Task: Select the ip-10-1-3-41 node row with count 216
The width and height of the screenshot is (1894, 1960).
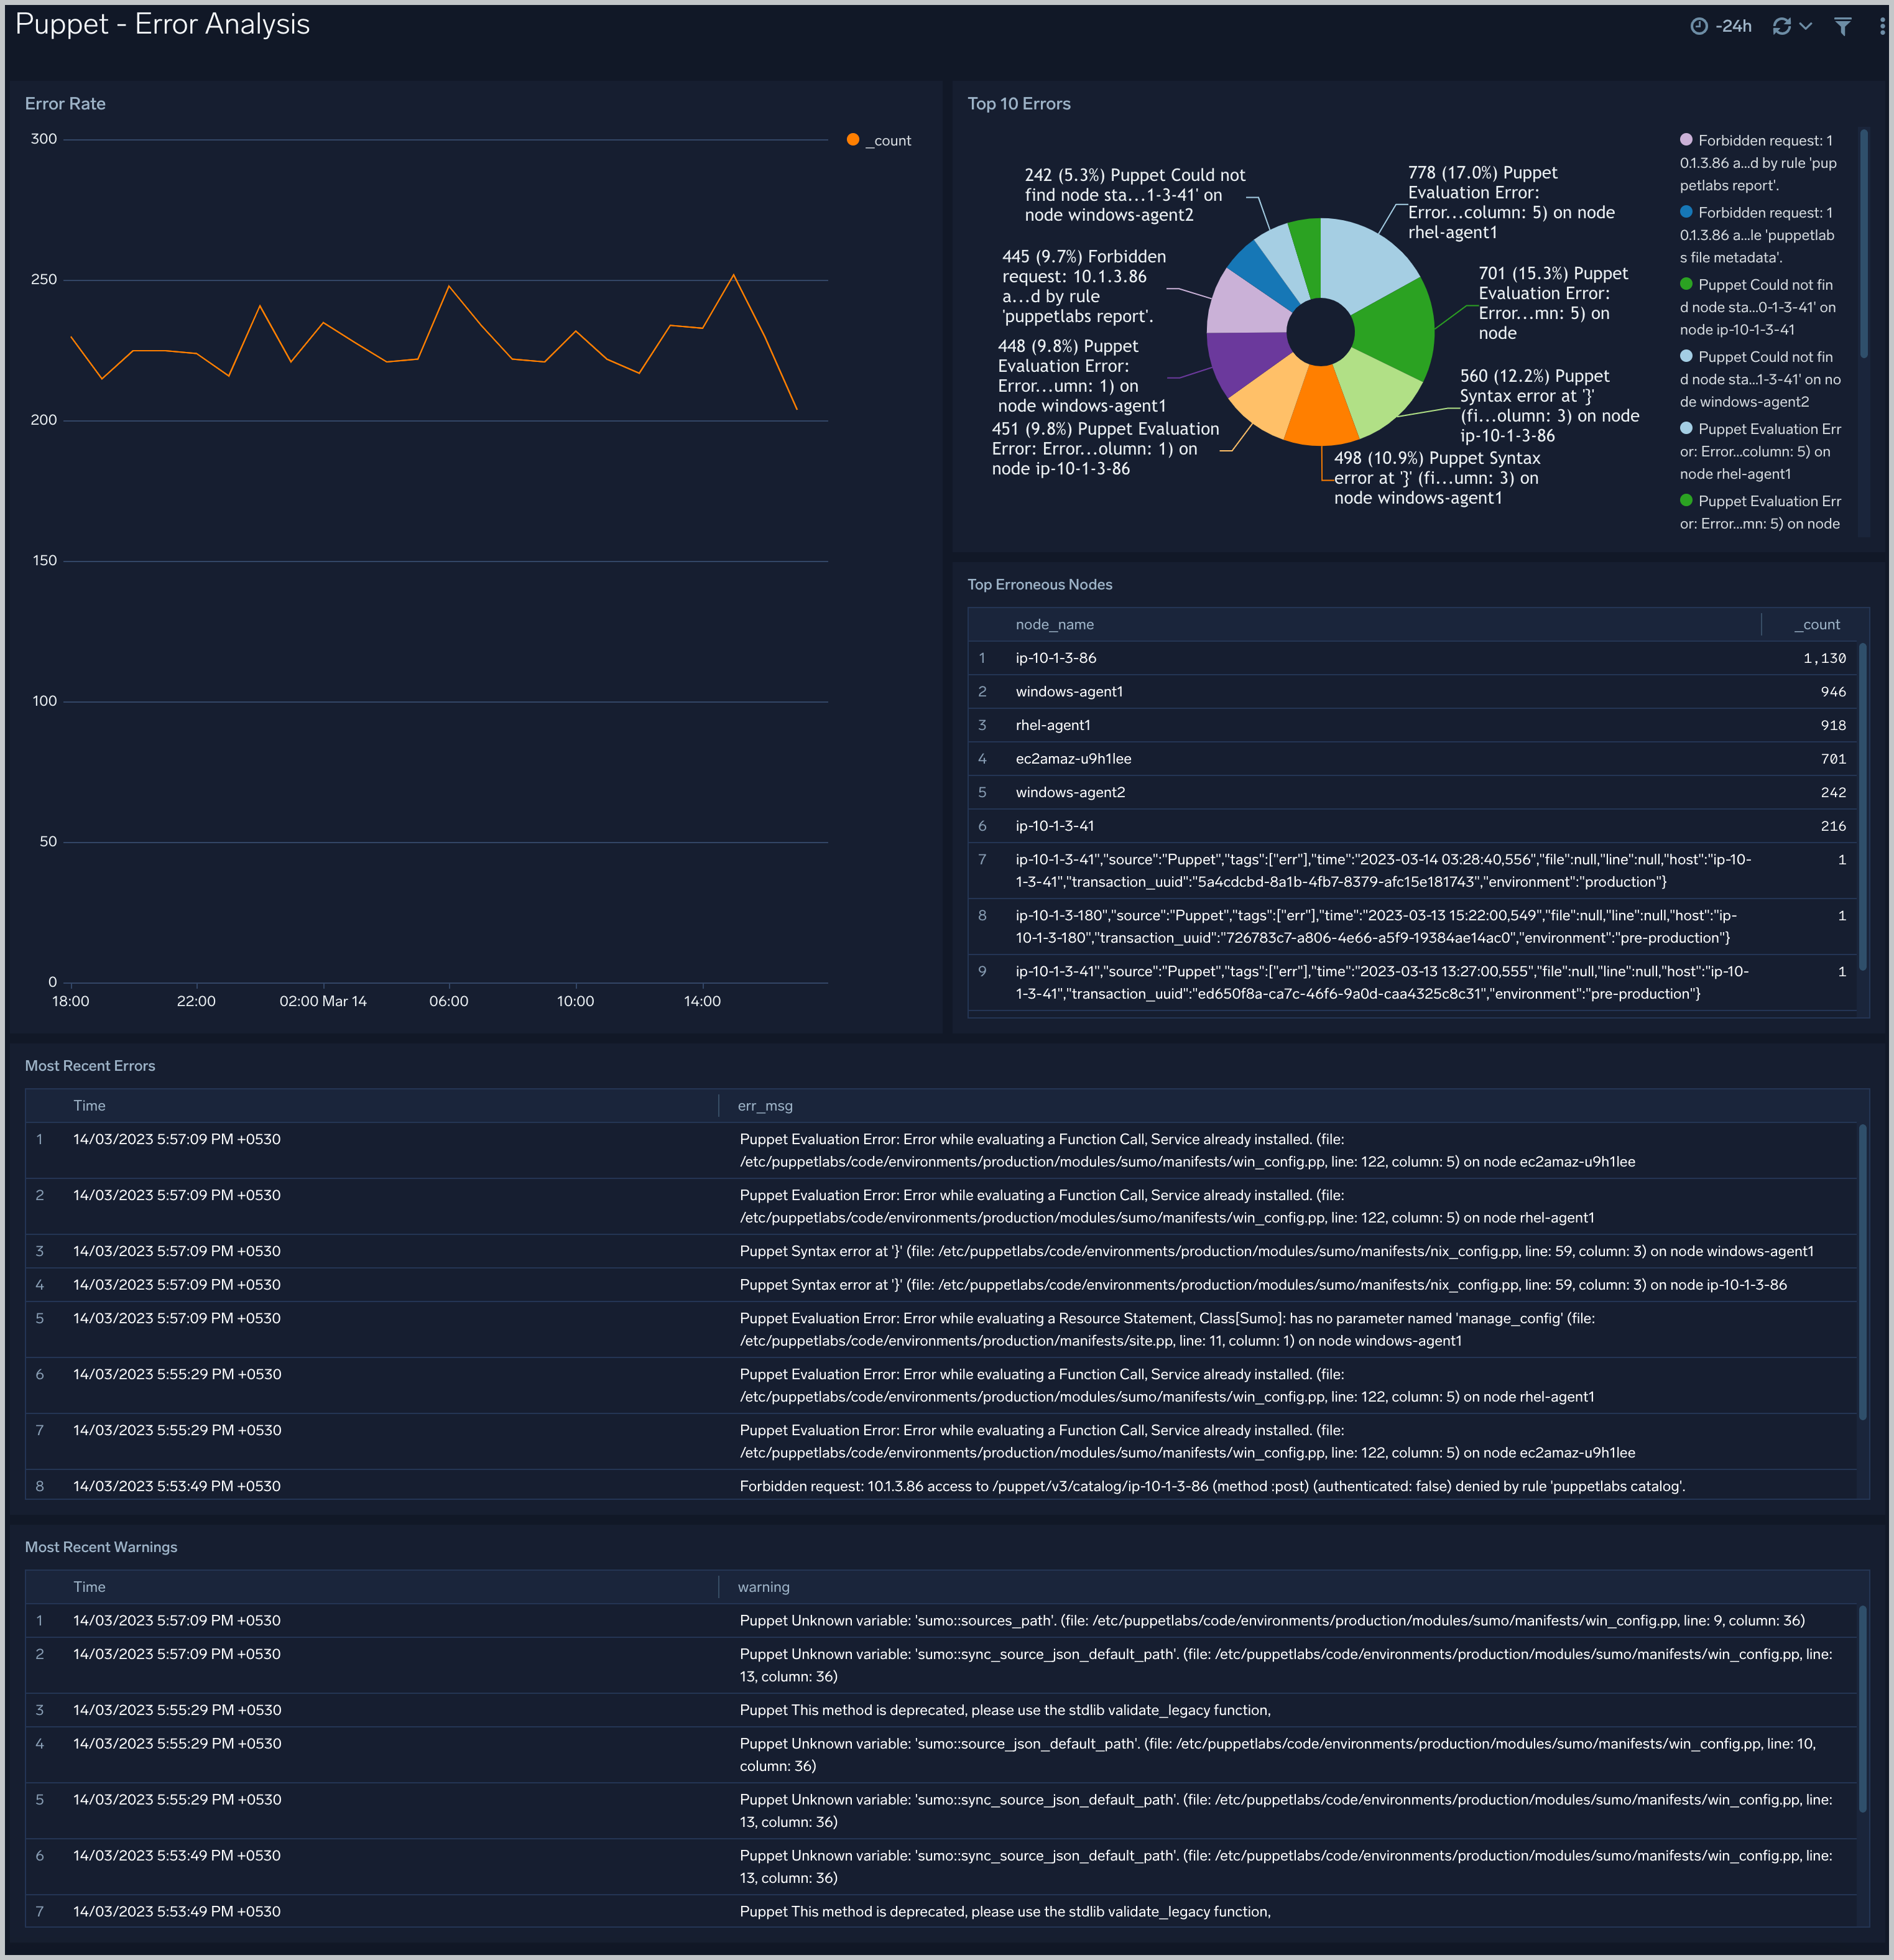Action: coord(1412,826)
